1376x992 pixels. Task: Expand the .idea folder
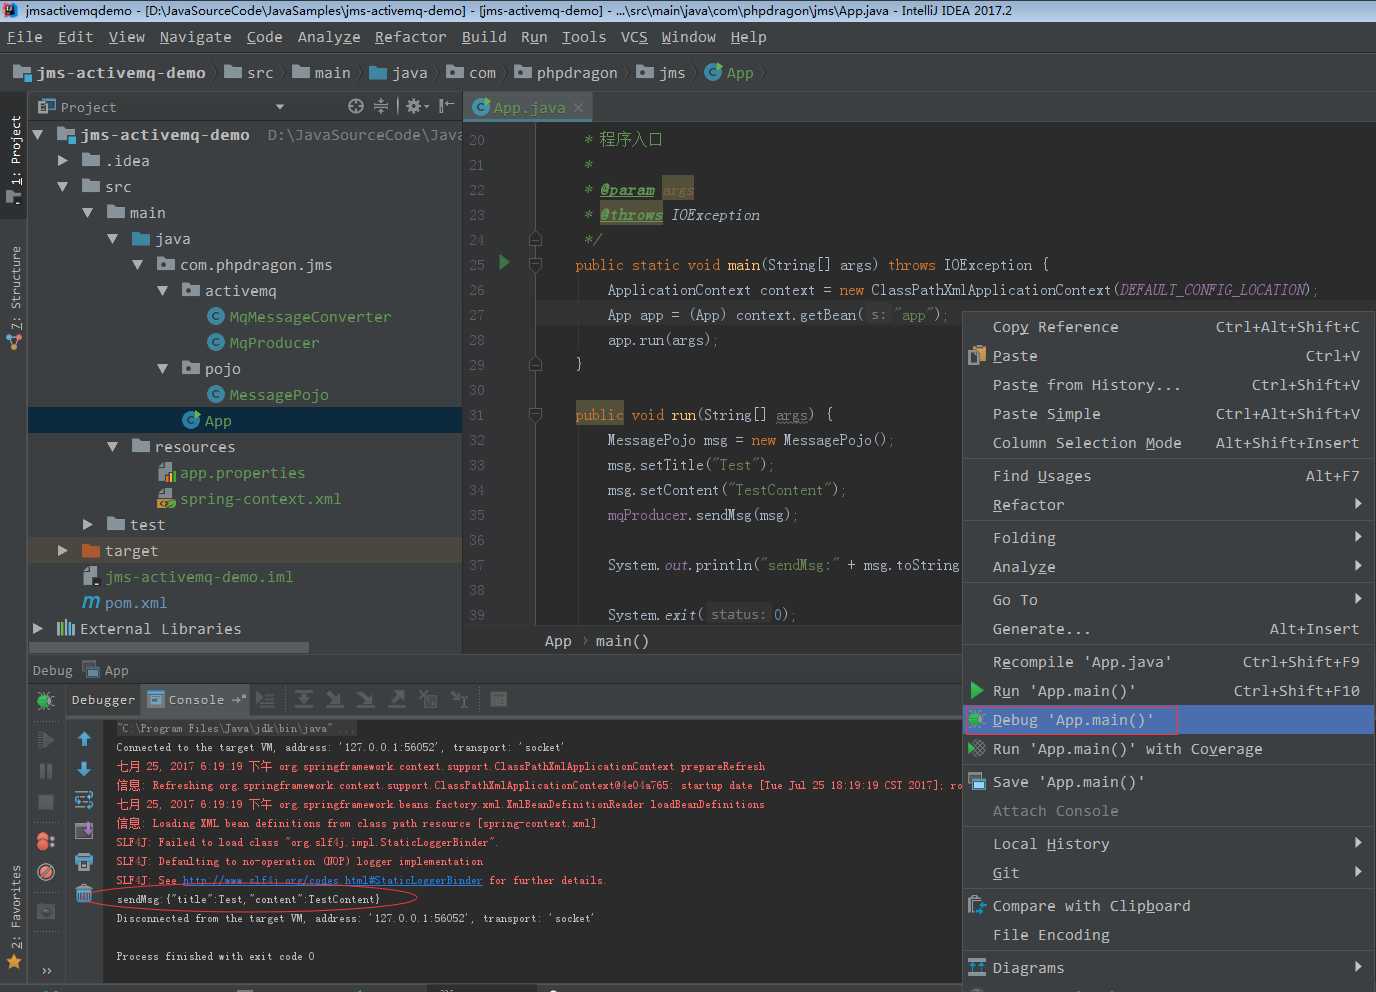(63, 161)
